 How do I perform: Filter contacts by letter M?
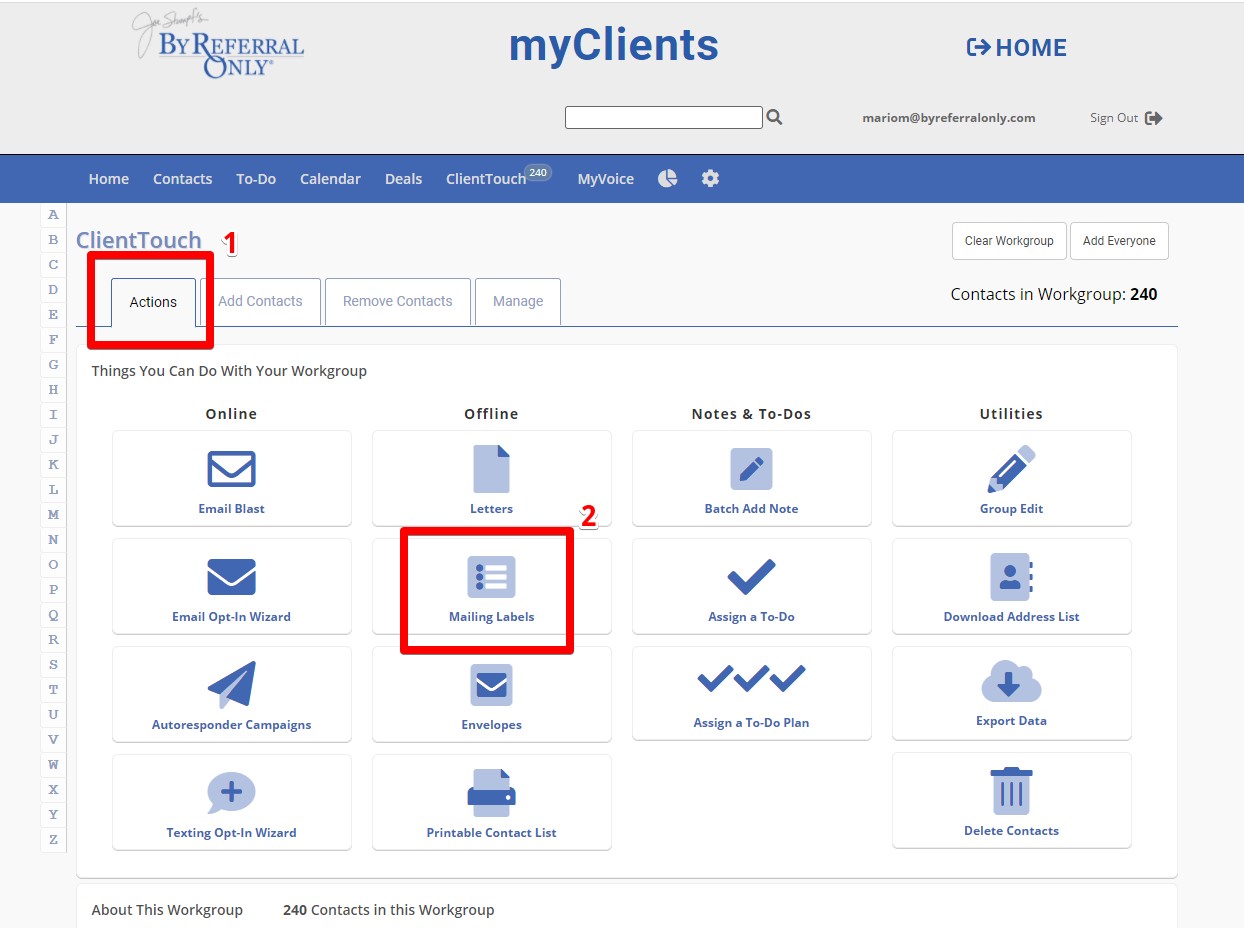point(54,515)
